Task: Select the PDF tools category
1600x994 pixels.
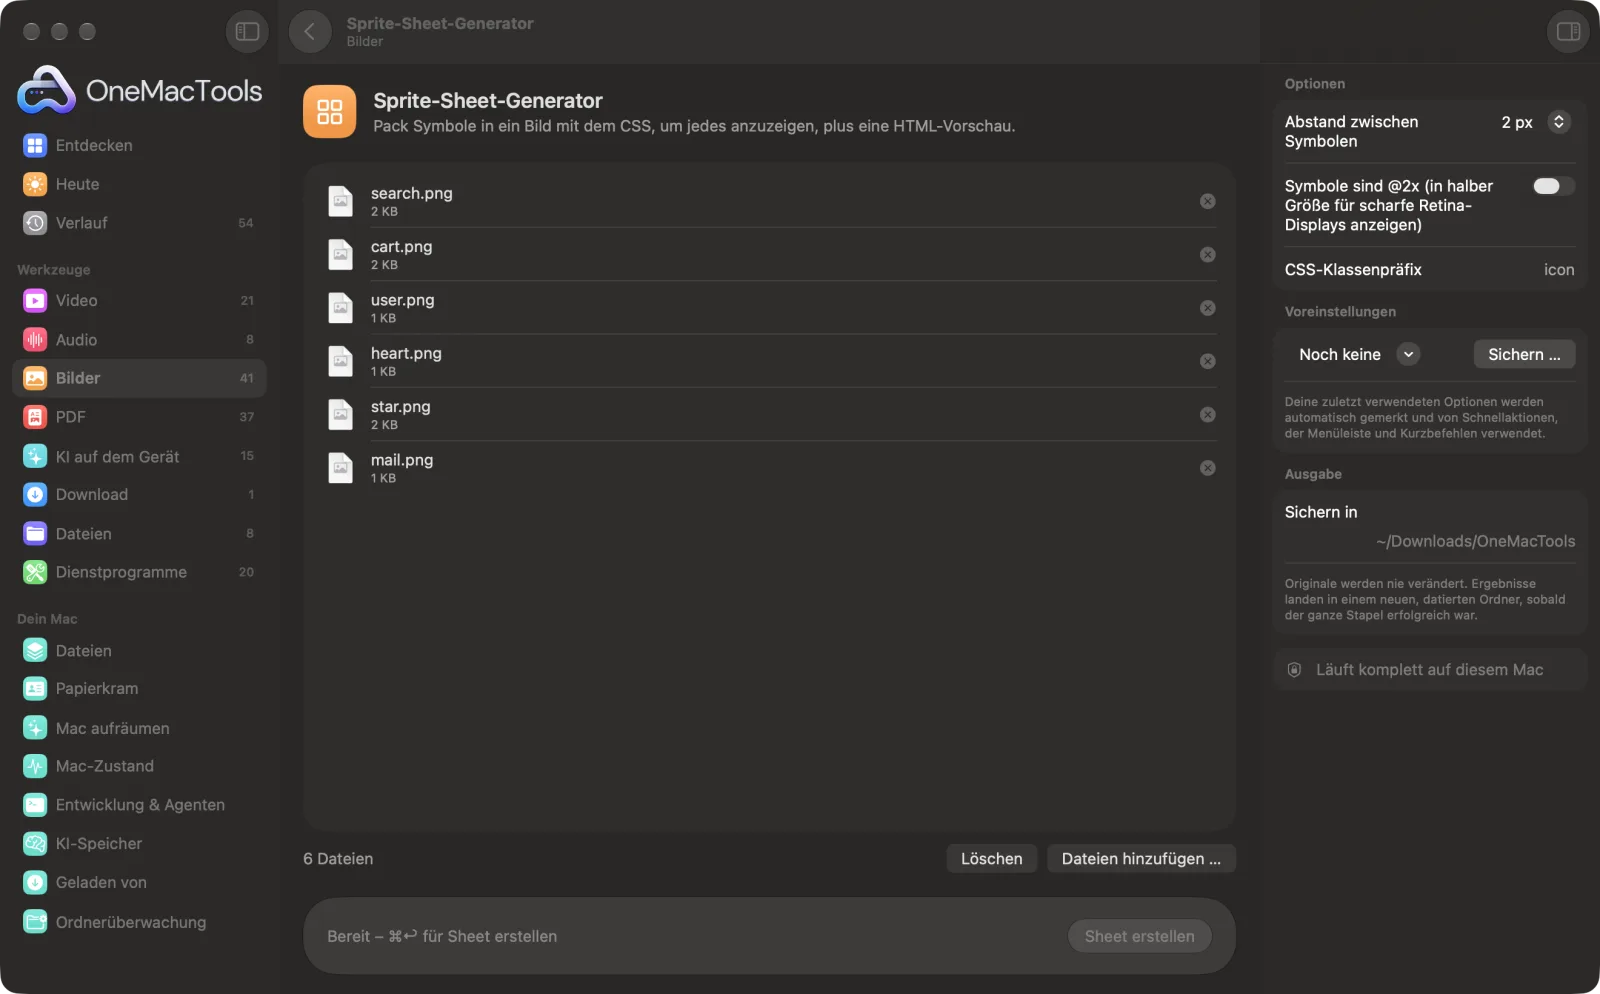Action: pos(139,417)
